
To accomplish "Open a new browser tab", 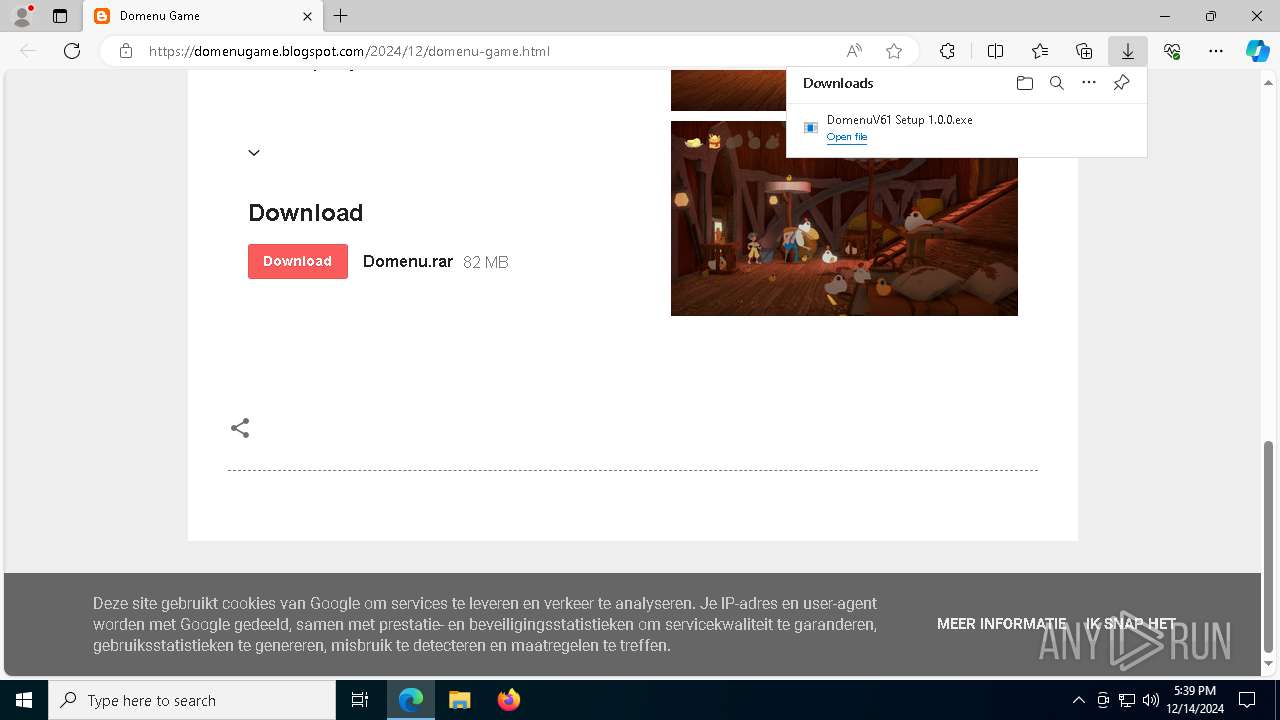I will (x=341, y=16).
